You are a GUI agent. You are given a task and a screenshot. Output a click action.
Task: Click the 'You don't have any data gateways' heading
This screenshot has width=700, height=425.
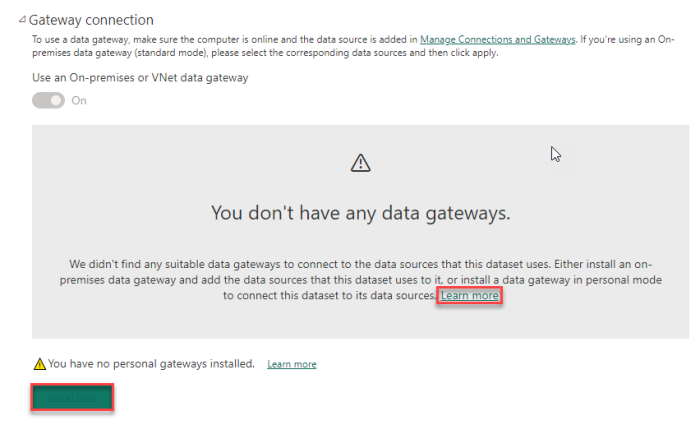[x=360, y=213]
